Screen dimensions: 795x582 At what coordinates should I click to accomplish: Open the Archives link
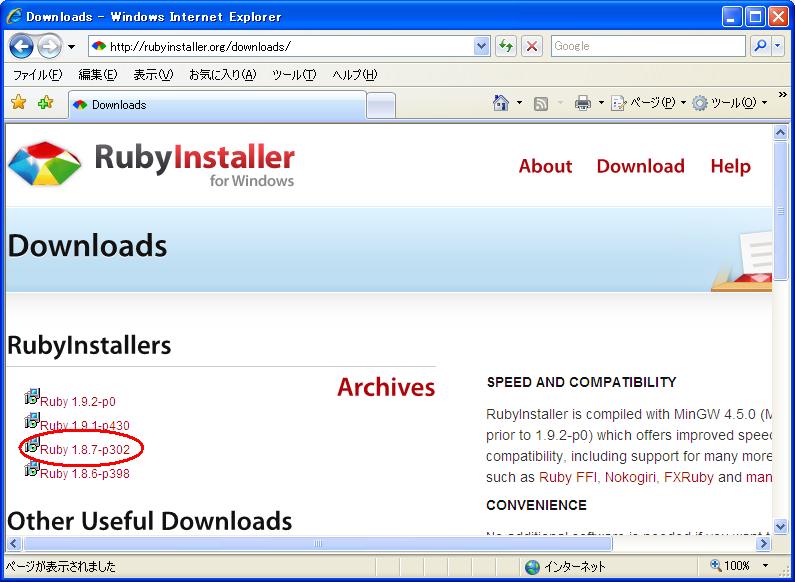click(x=386, y=387)
